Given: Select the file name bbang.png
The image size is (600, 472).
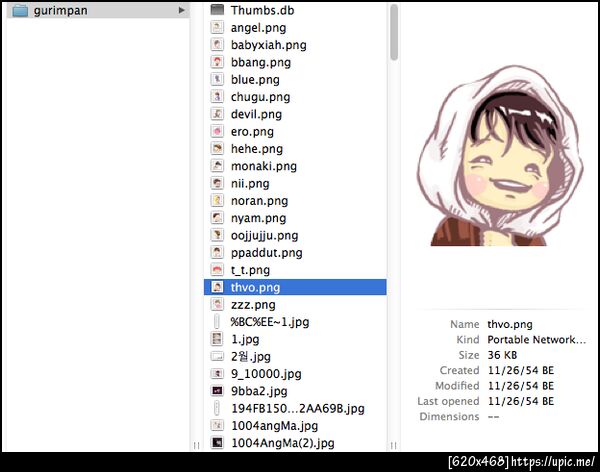Looking at the screenshot, I should [x=261, y=62].
